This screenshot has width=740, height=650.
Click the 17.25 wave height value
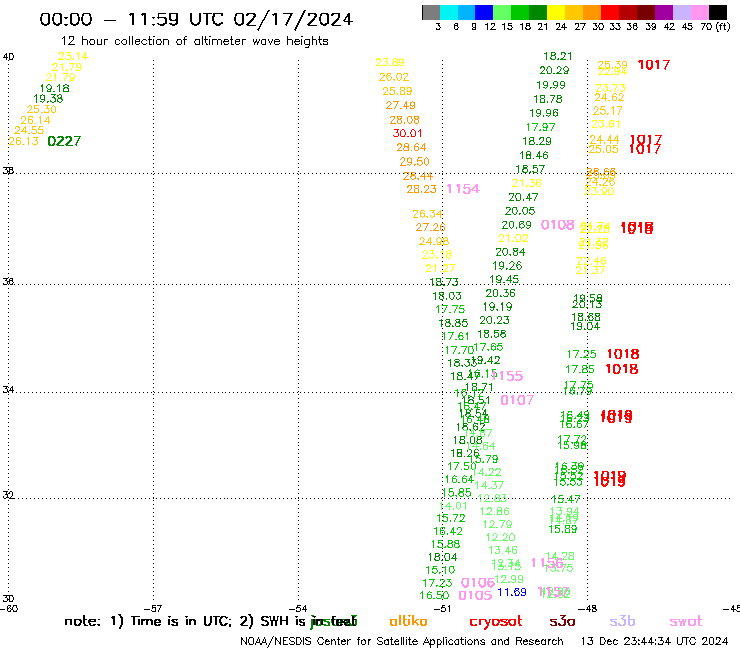pyautogui.click(x=581, y=354)
